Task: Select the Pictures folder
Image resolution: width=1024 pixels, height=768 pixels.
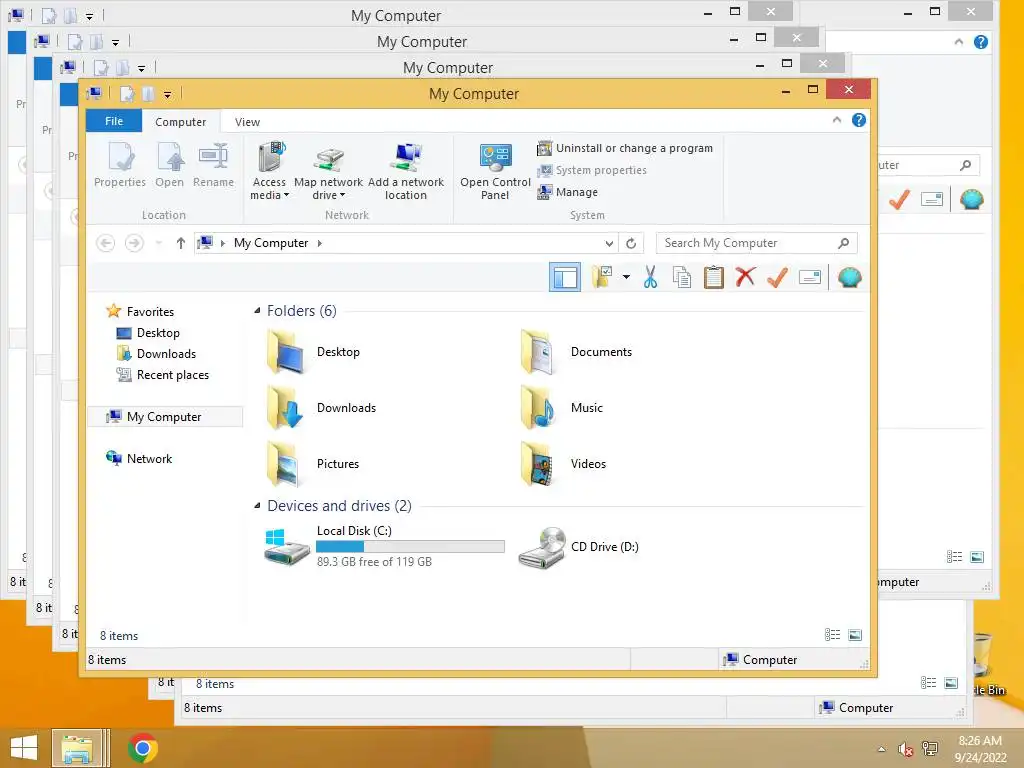Action: coord(313,464)
